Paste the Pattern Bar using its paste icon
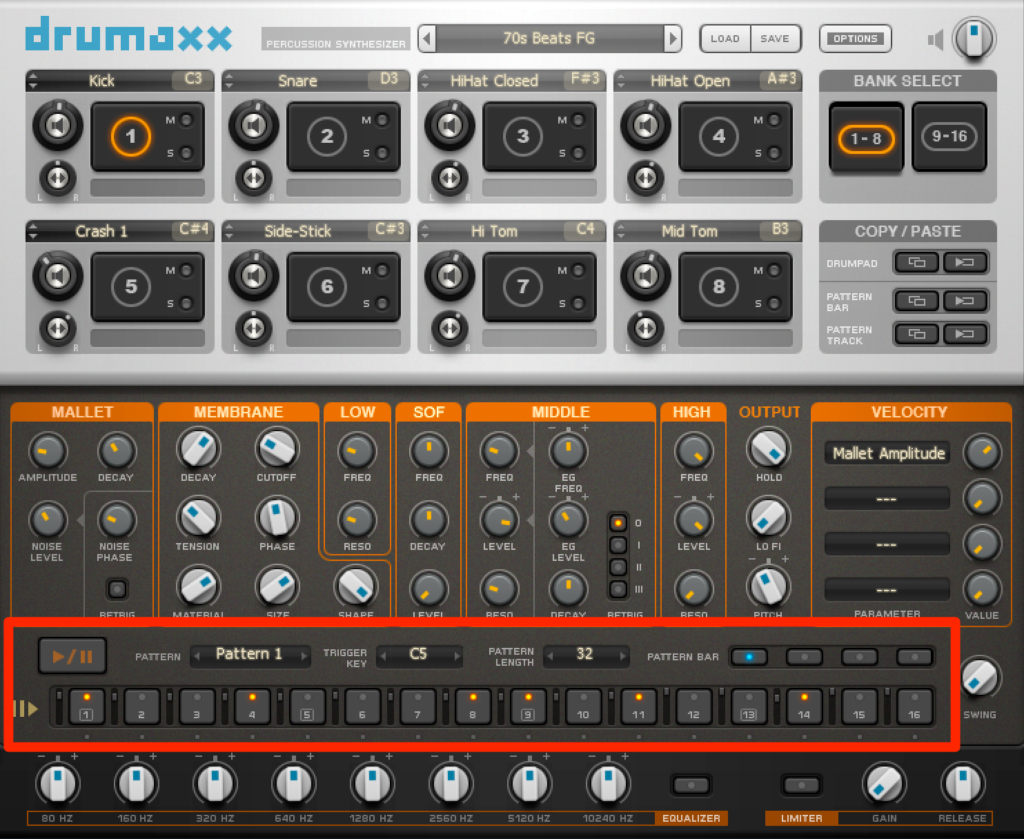Screen dimensions: 1024x839 pos(965,301)
